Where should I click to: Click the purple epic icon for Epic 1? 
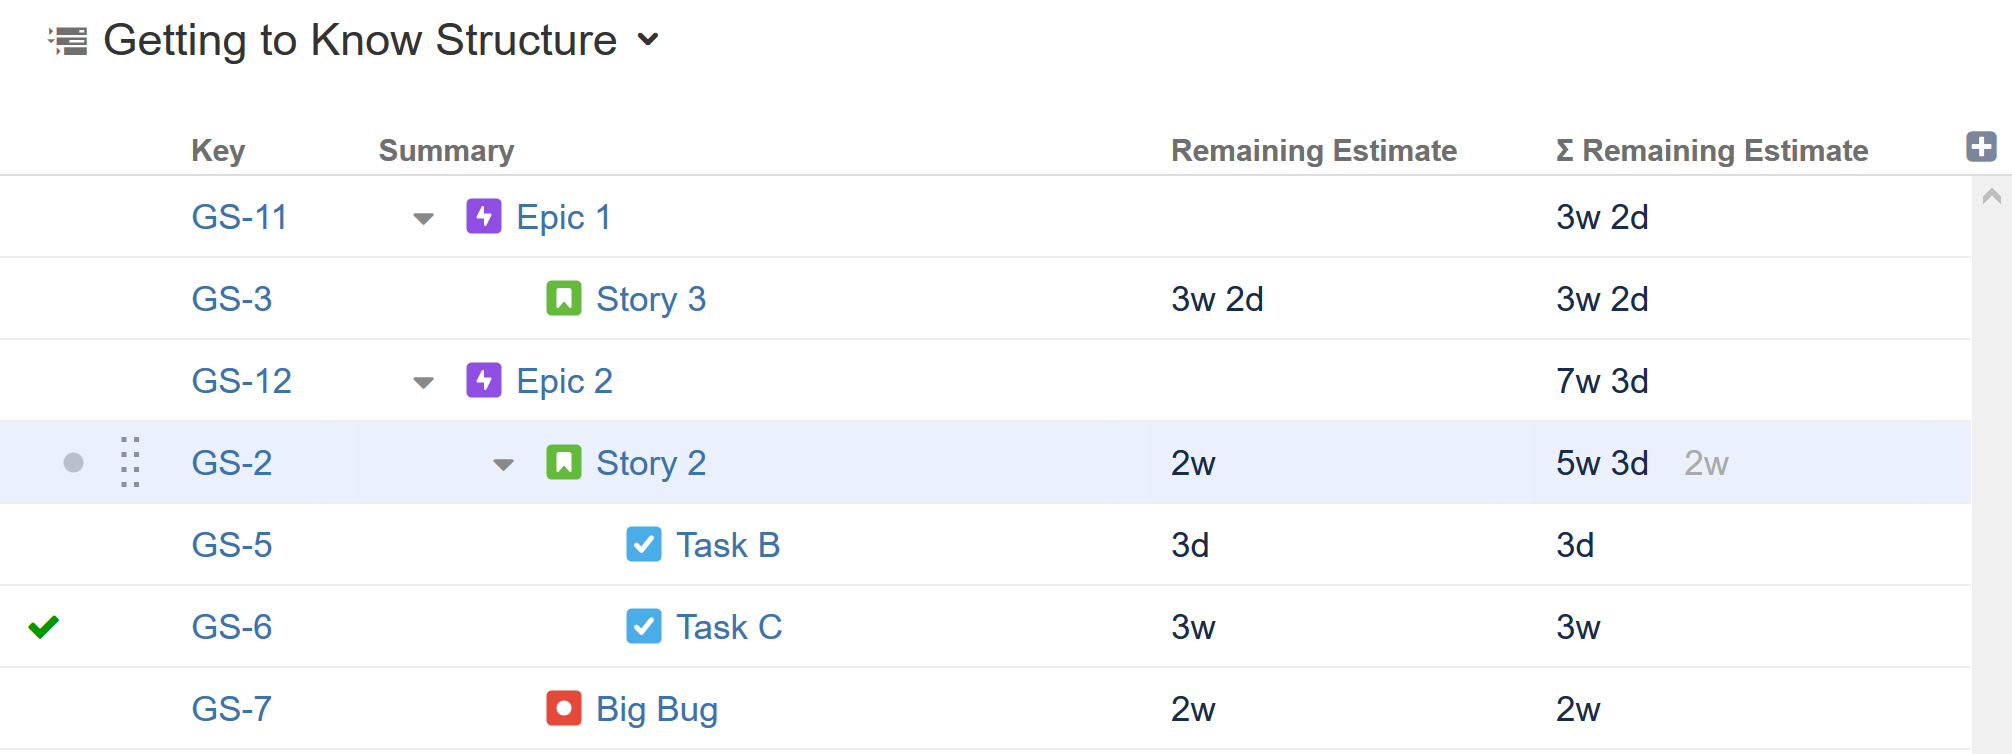(x=484, y=217)
